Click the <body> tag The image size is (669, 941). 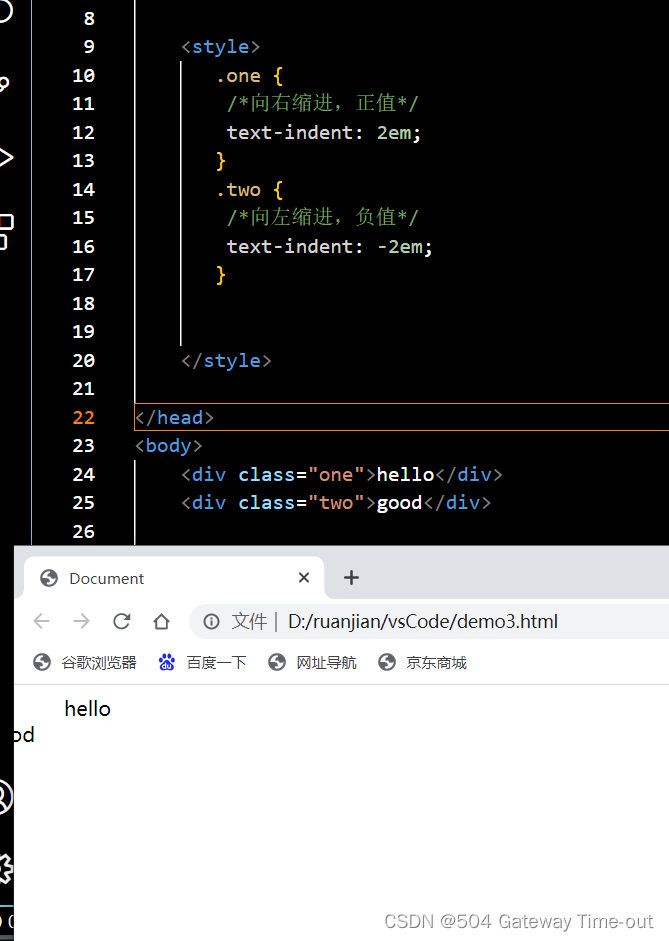point(169,446)
